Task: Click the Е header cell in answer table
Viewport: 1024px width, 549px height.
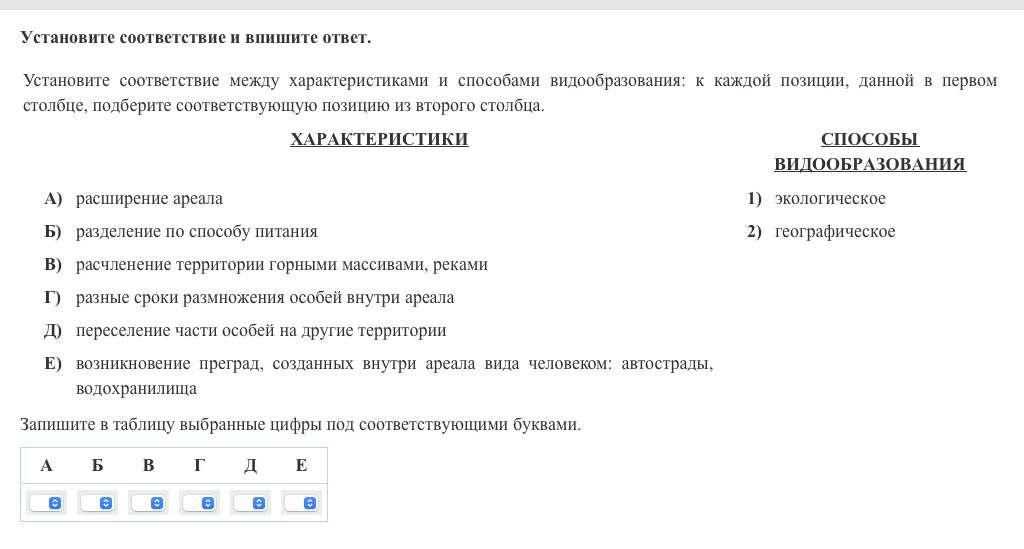Action: click(x=301, y=465)
